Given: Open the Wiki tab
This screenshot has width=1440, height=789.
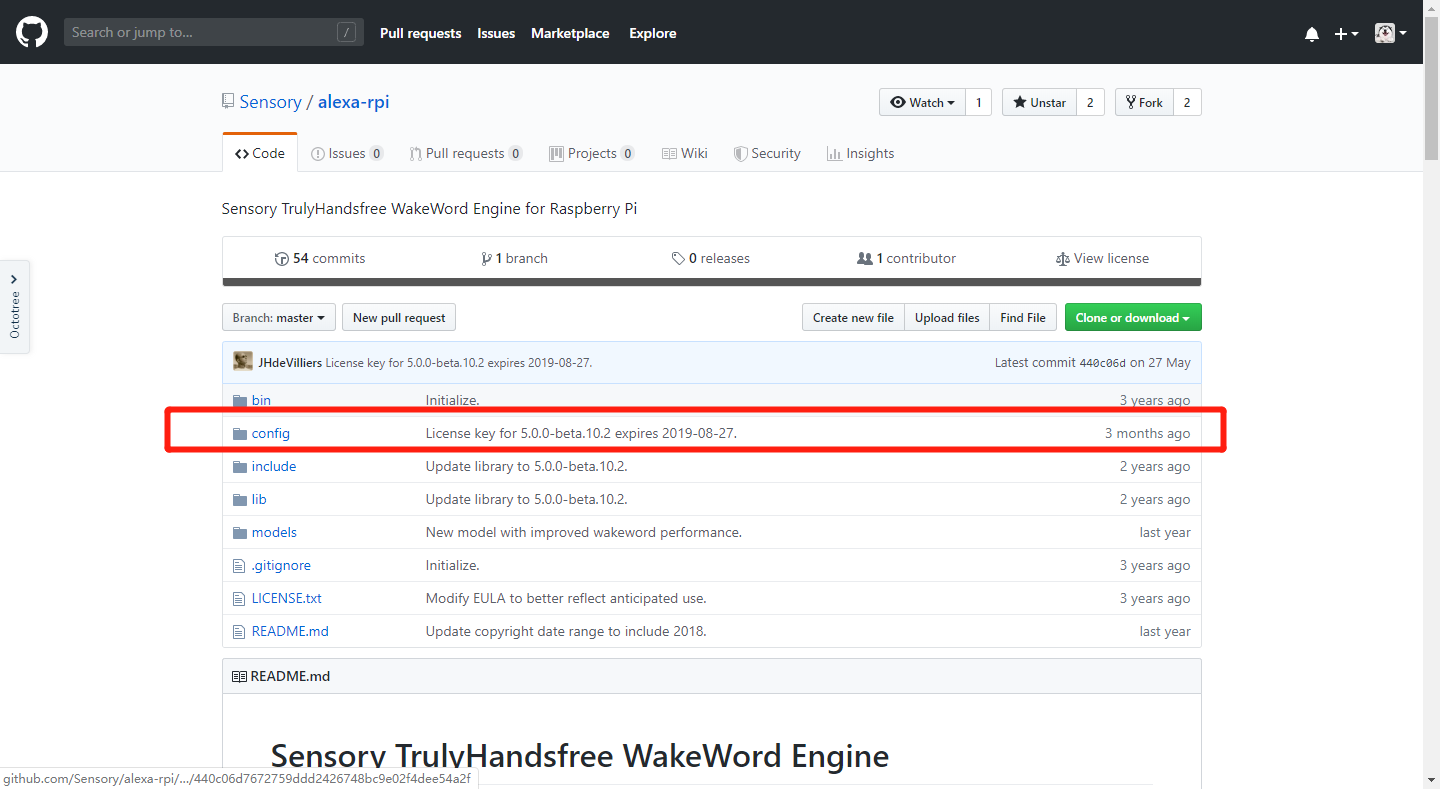Looking at the screenshot, I should click(x=684, y=153).
